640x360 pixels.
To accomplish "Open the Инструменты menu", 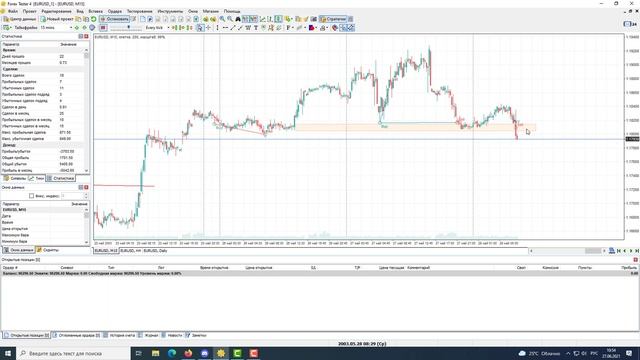I will pyautogui.click(x=170, y=11).
